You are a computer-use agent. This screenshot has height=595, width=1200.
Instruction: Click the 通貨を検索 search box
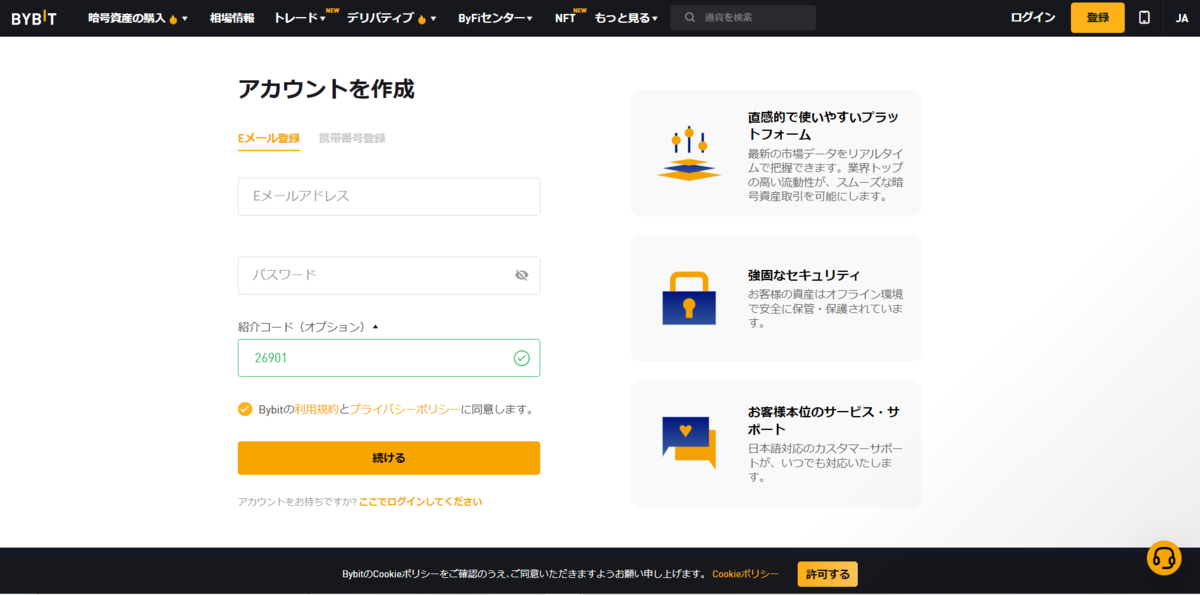743,18
